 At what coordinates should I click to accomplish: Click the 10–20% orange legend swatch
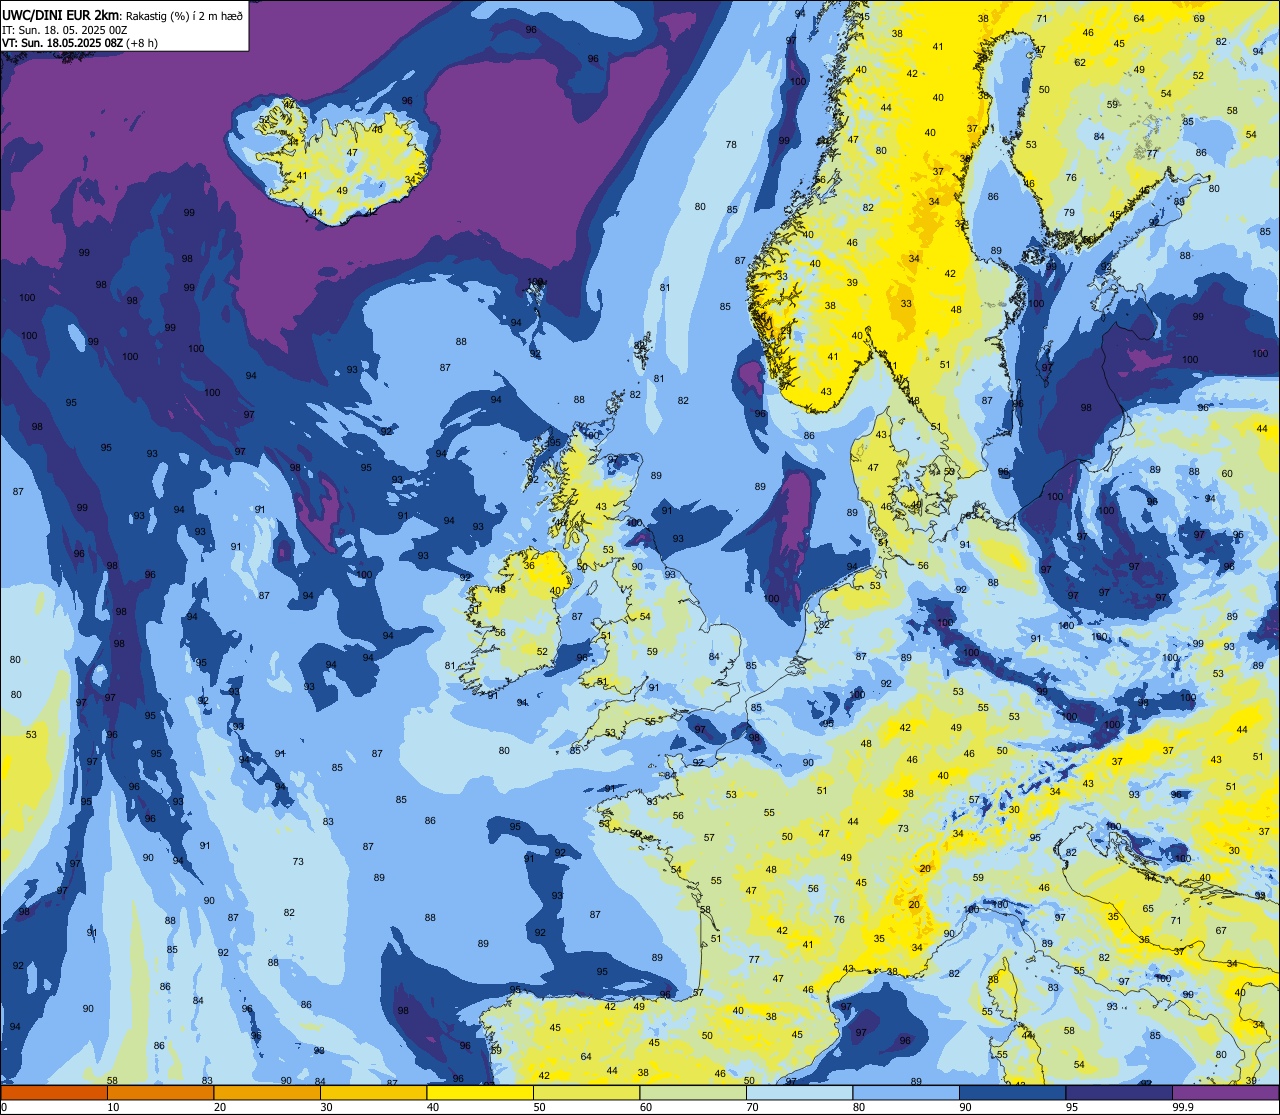160,1092
